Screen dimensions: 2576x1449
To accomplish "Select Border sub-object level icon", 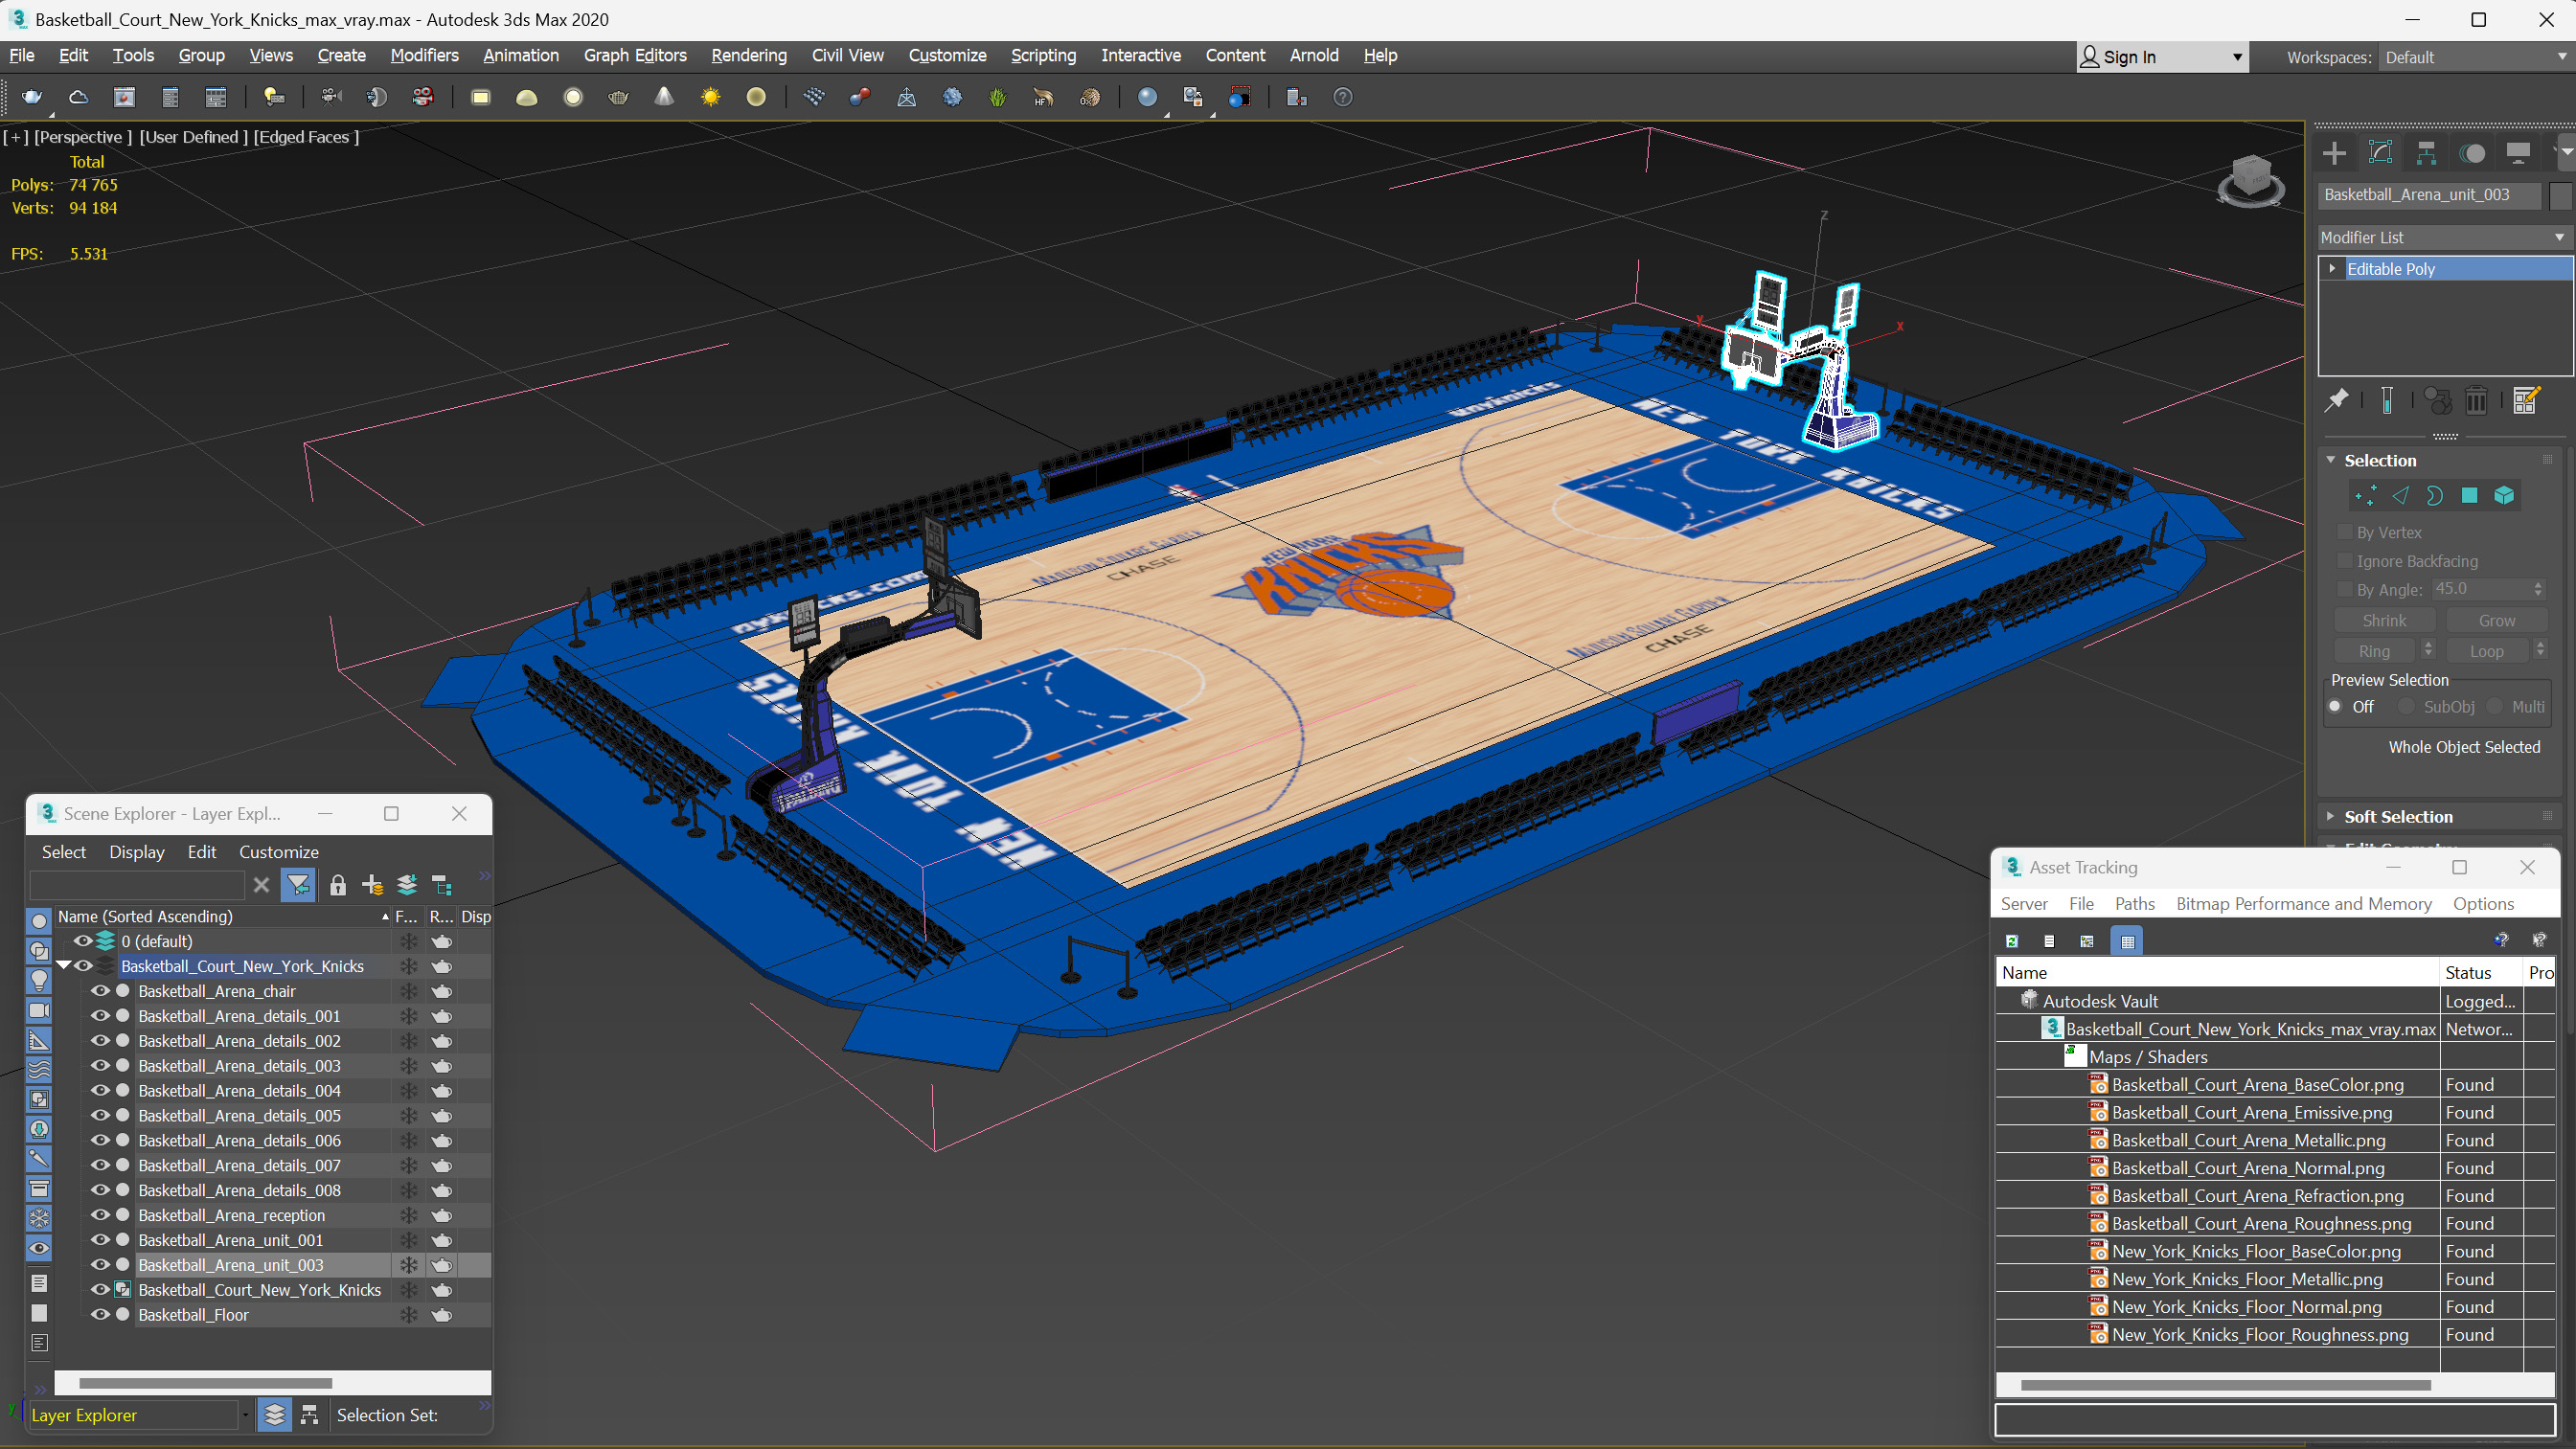I will click(x=2435, y=496).
